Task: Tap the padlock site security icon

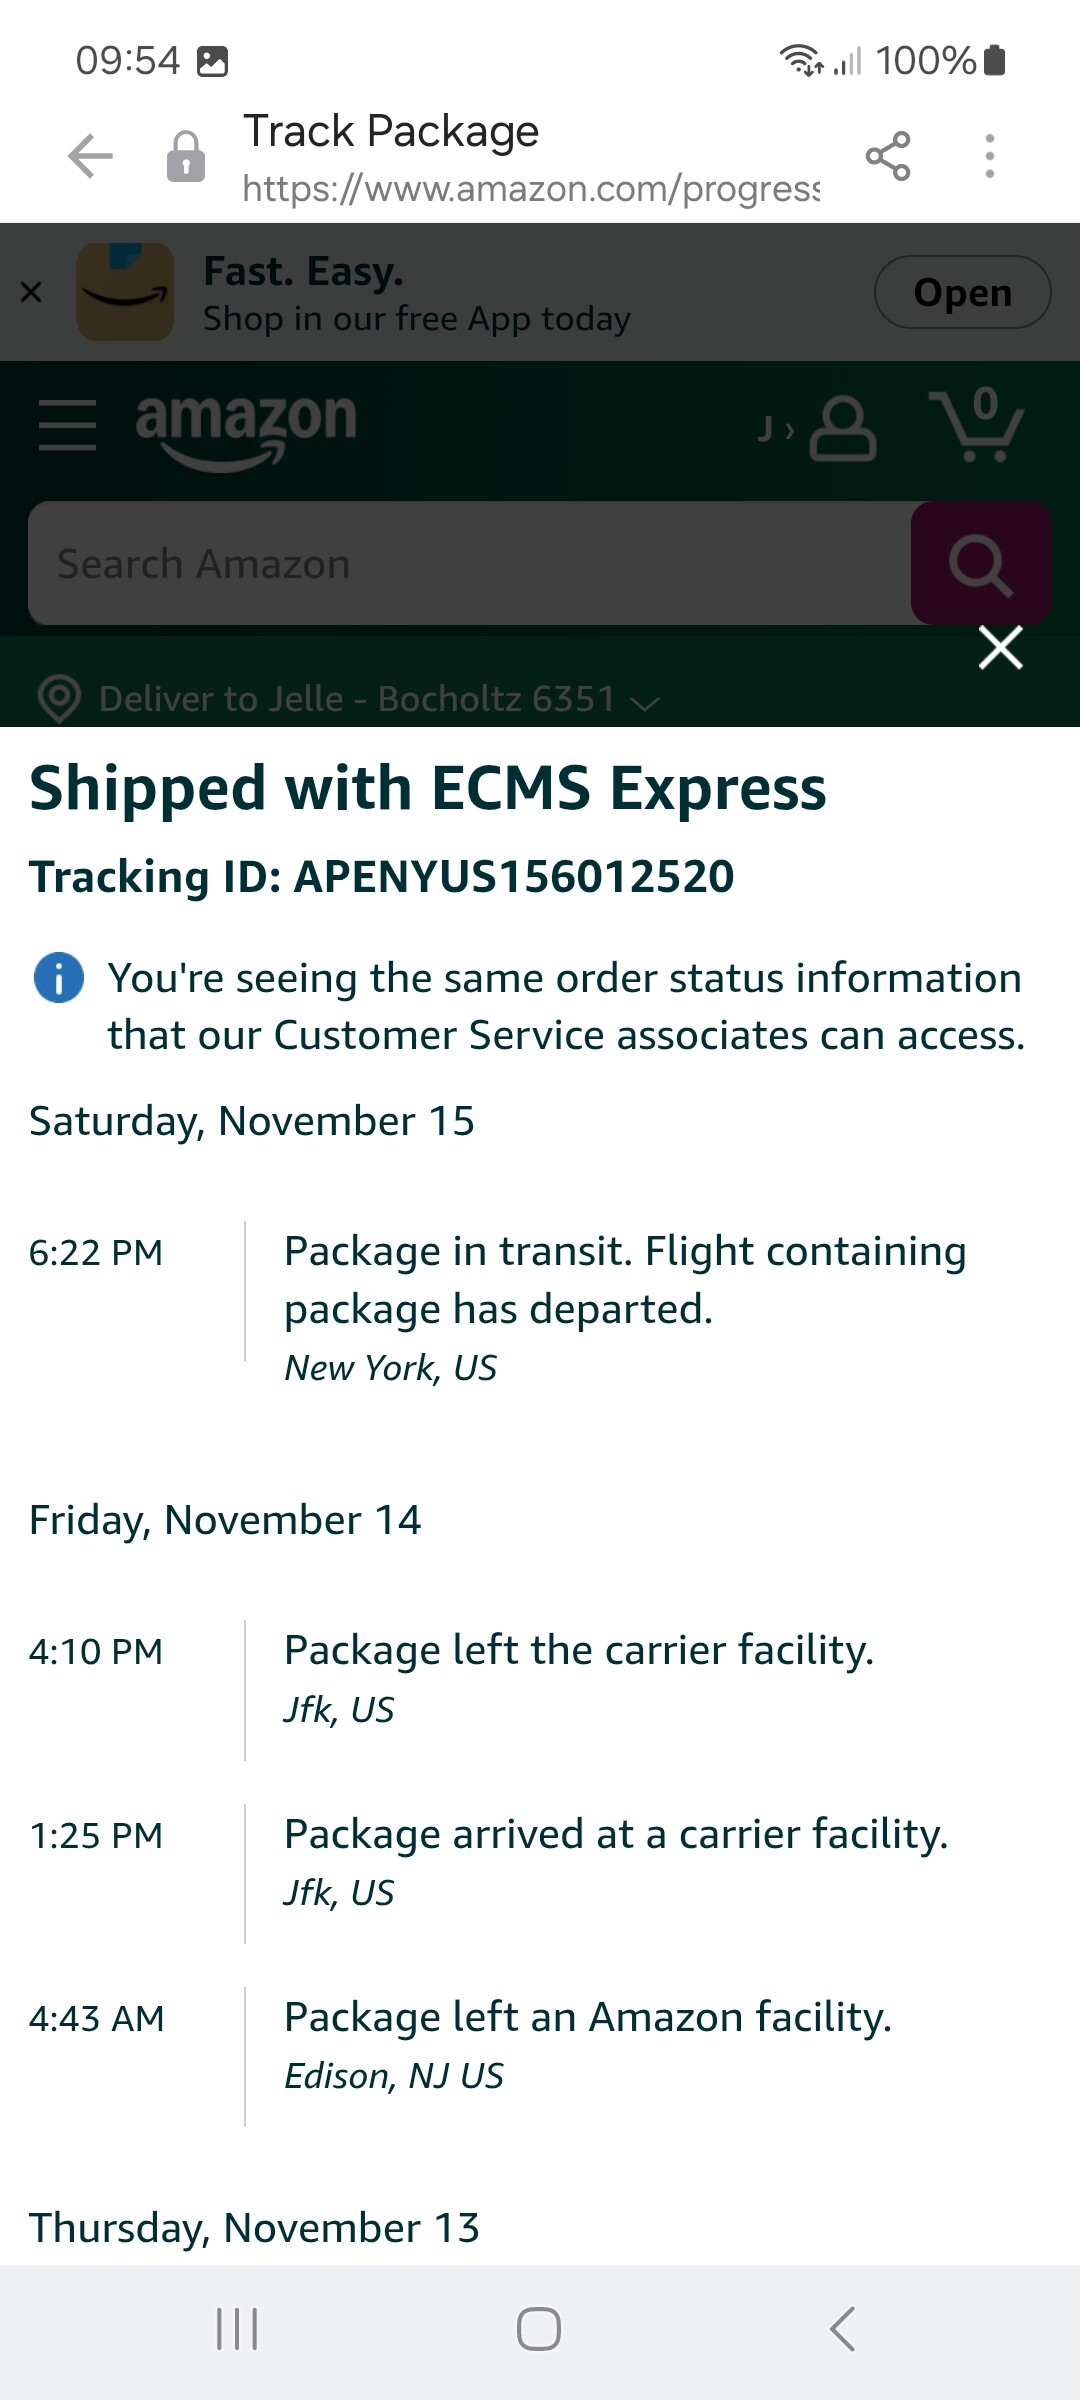Action: point(186,157)
